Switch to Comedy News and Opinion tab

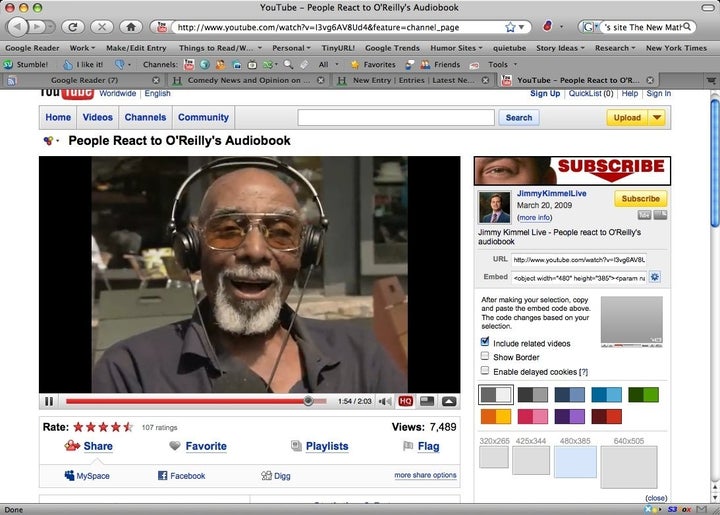tap(248, 80)
